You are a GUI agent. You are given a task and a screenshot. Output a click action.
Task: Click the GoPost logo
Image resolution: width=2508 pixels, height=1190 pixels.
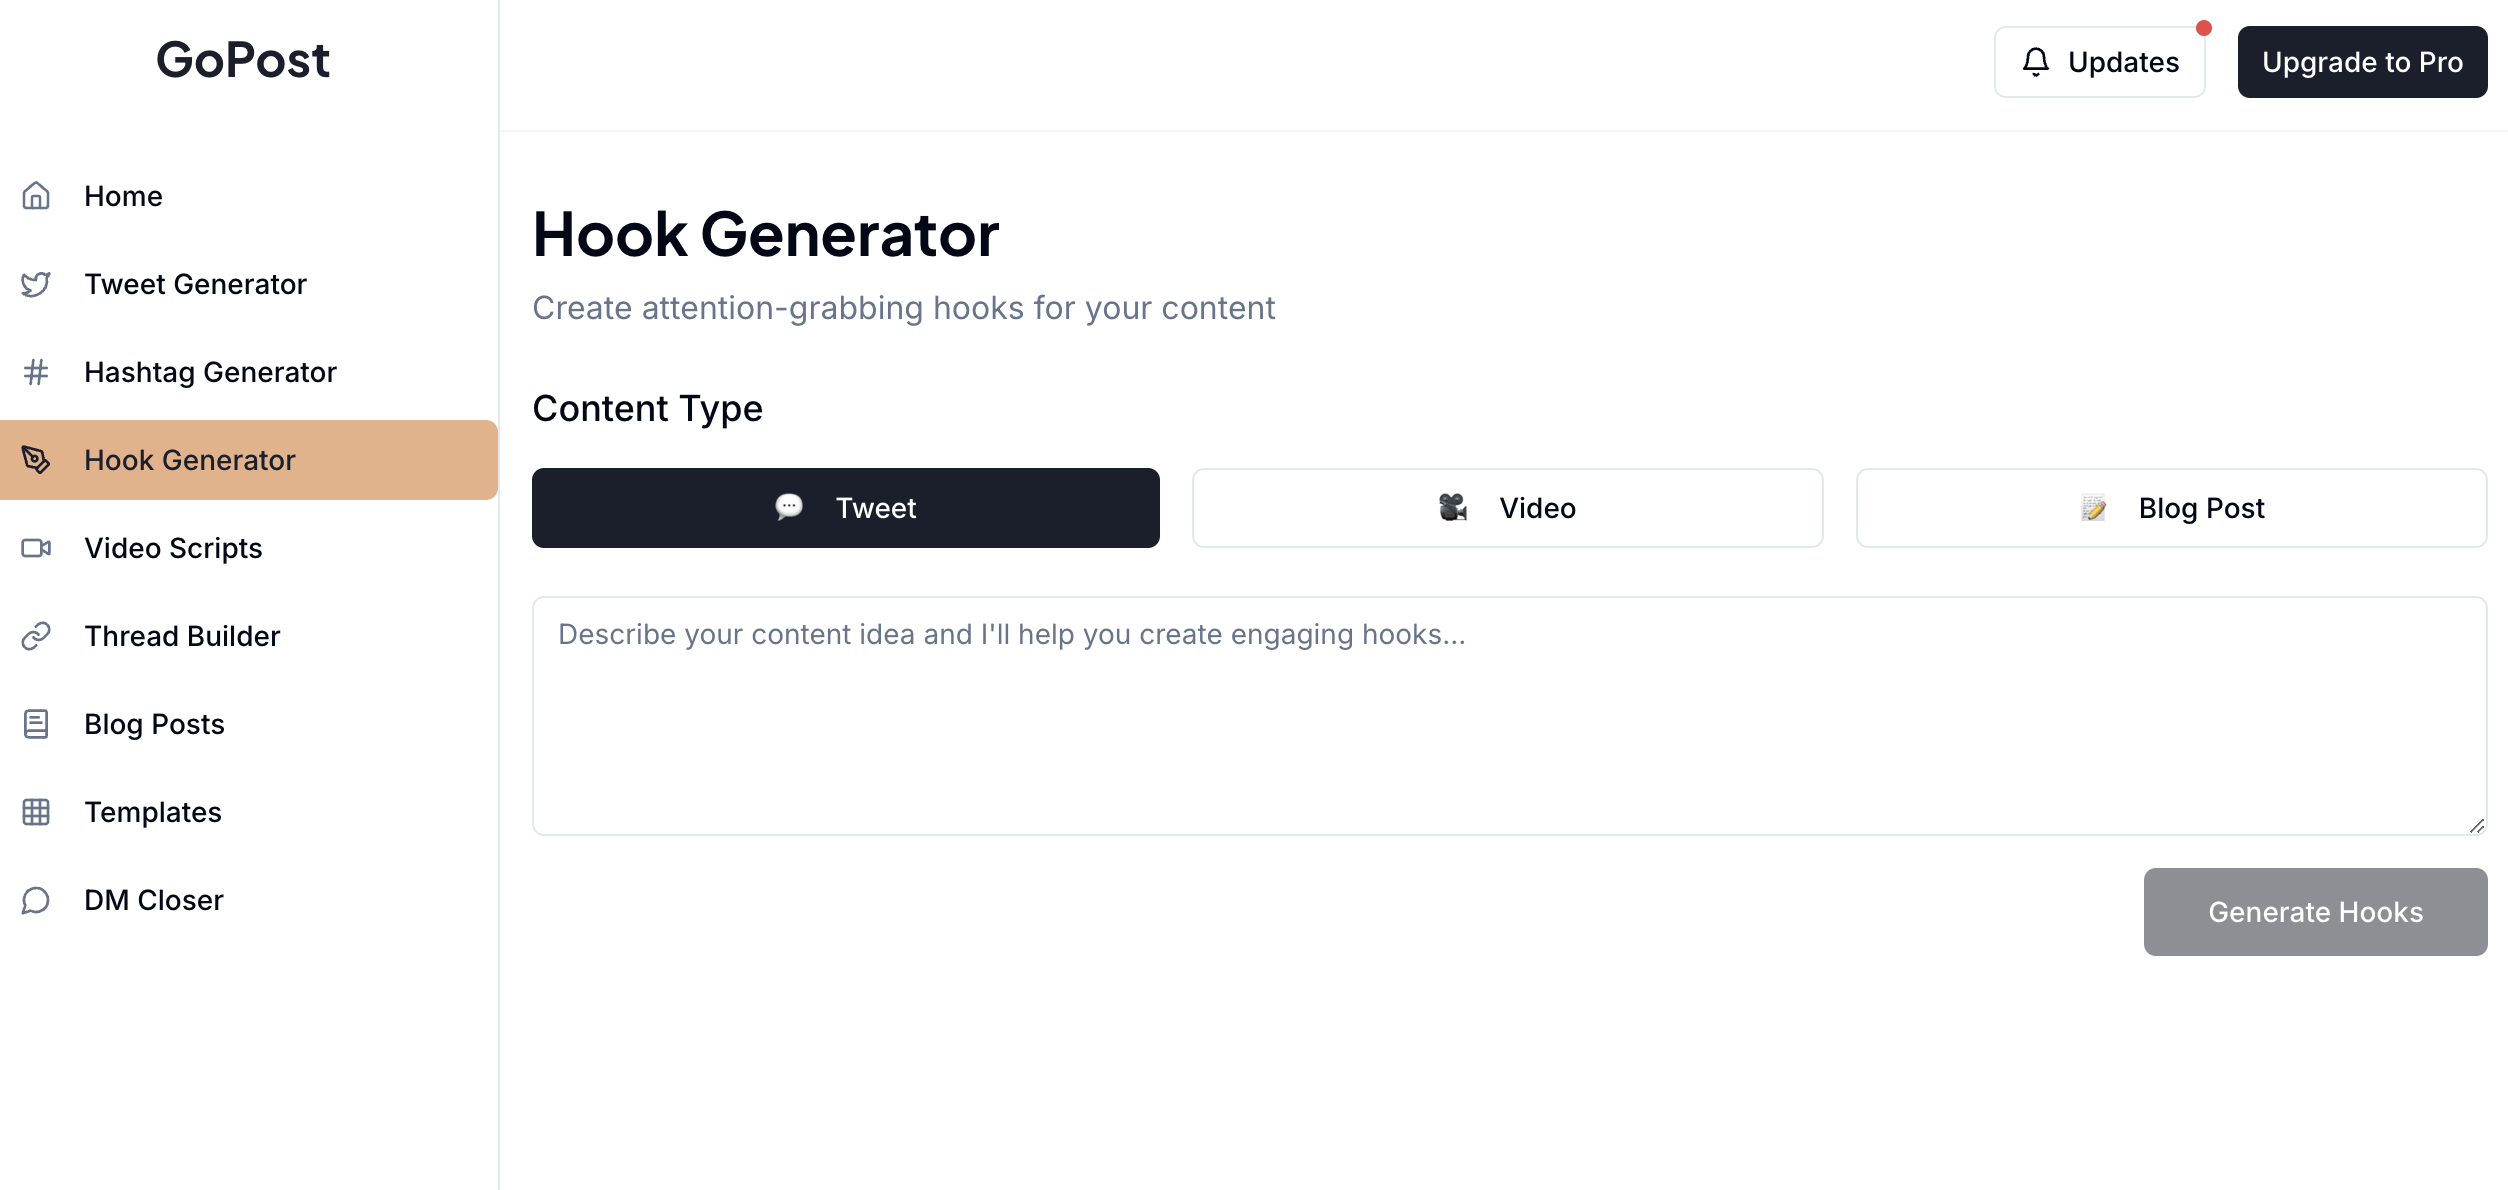[243, 60]
